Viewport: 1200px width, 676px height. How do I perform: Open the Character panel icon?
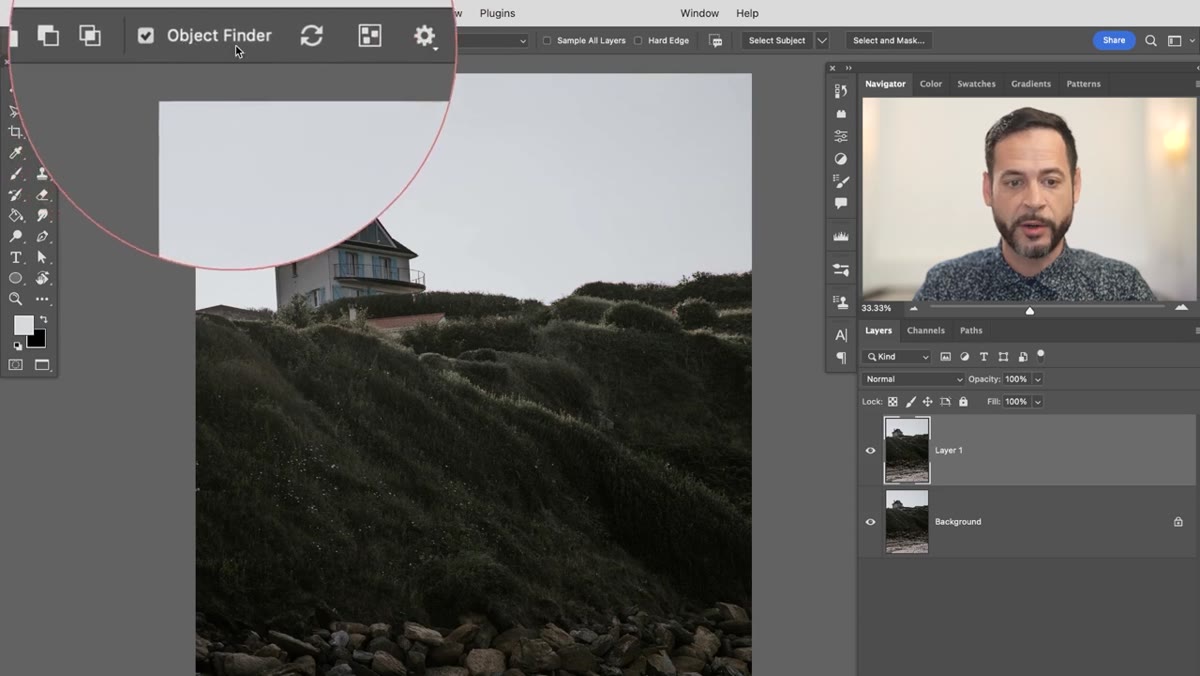tap(841, 335)
